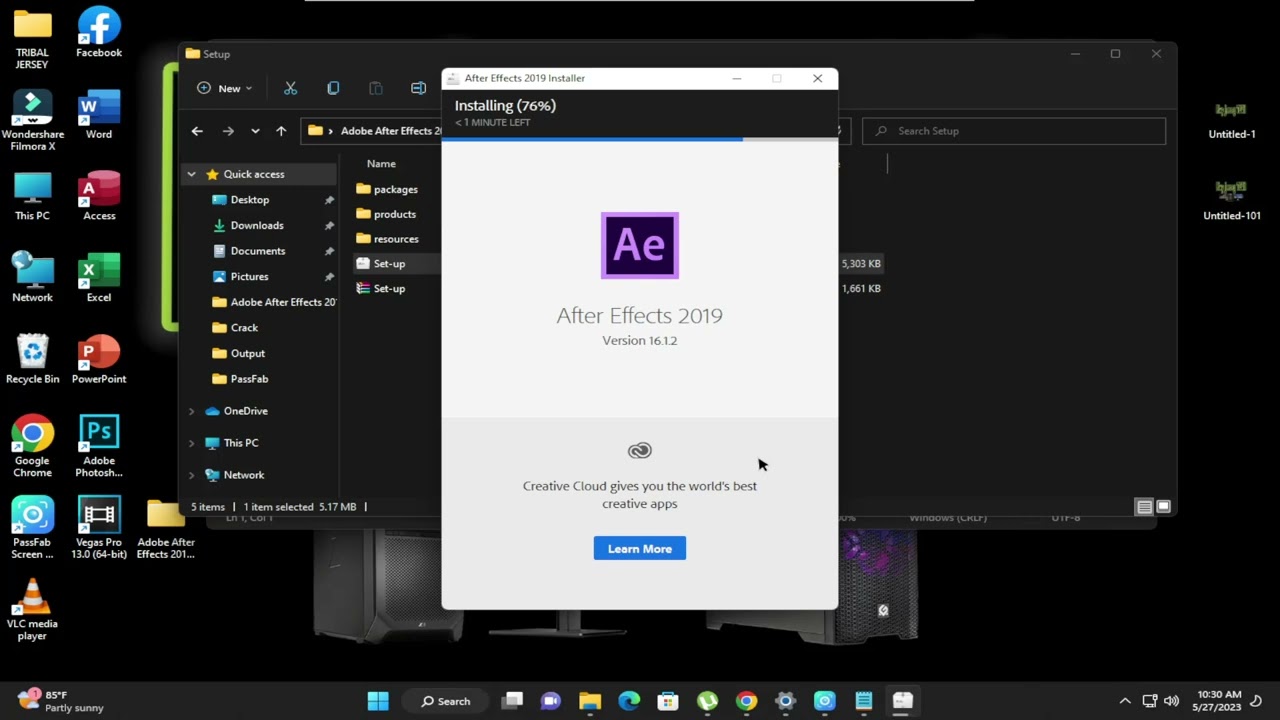Open Word desktop shortcut

[x=99, y=114]
